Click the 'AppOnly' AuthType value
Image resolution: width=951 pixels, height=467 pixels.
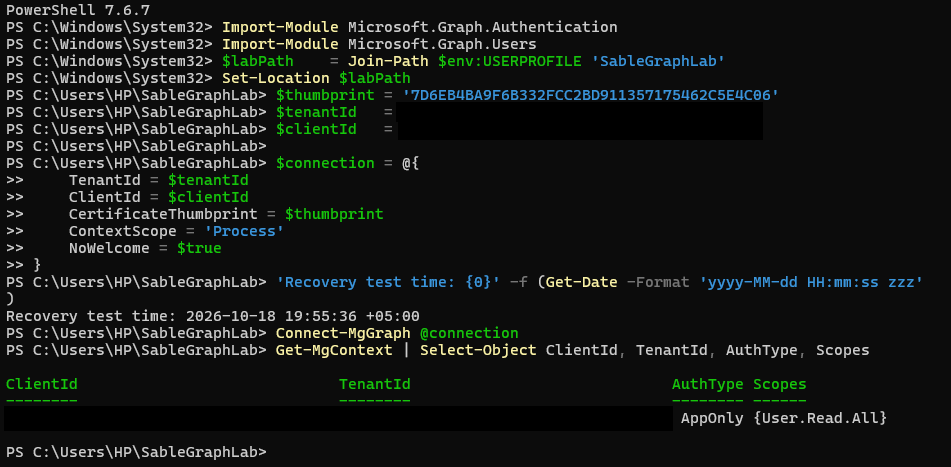point(712,418)
